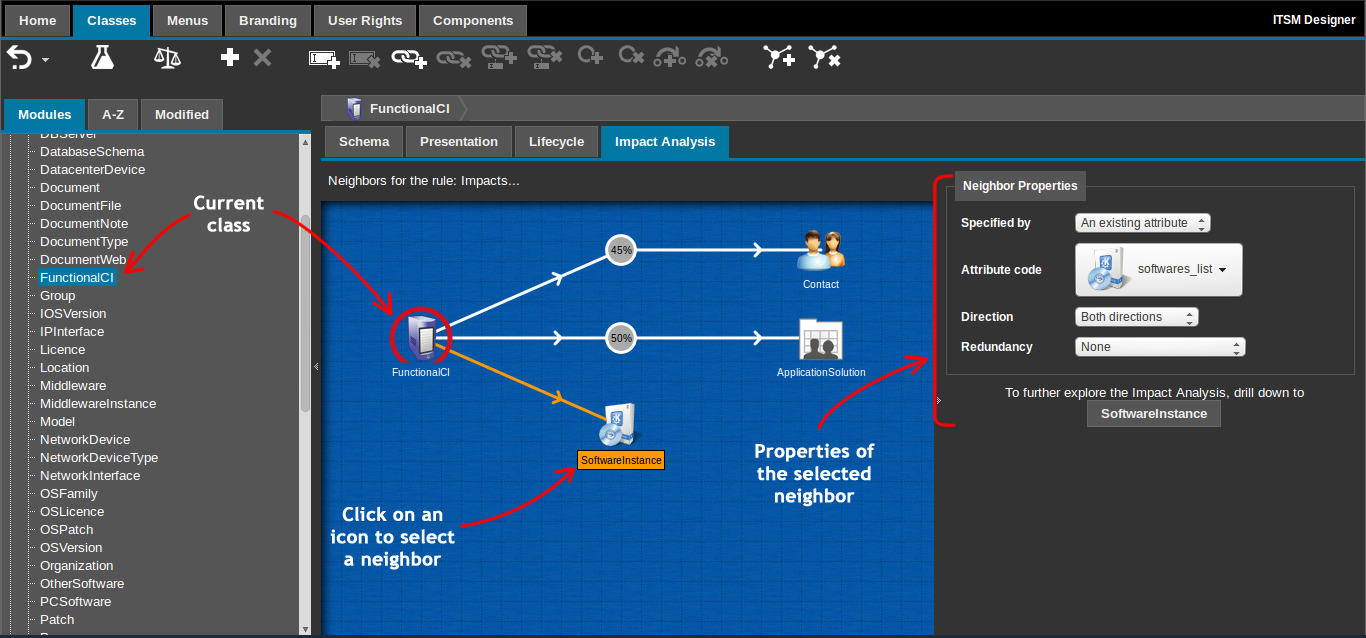Drill down into SoftwareInstance
Screen dimensions: 1366x638
(x=1153, y=412)
